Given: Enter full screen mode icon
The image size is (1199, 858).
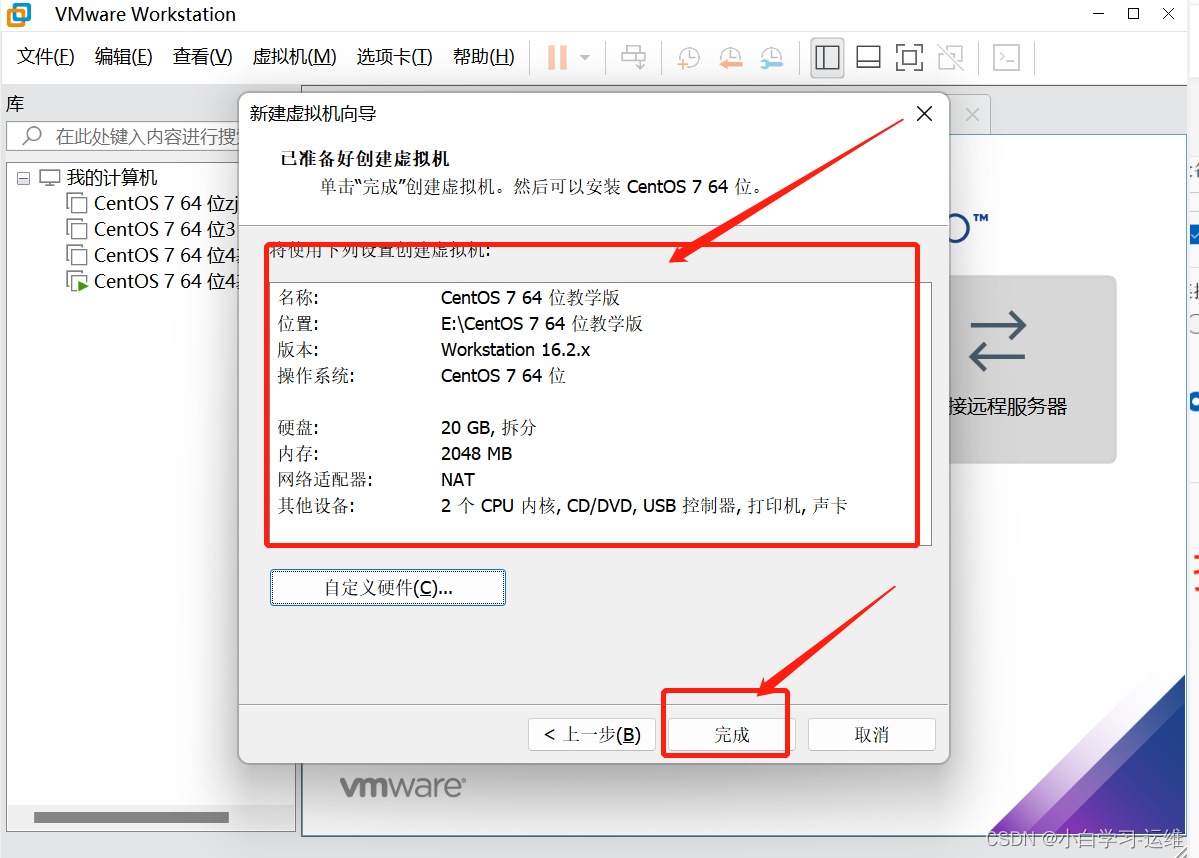Looking at the screenshot, I should [x=909, y=57].
